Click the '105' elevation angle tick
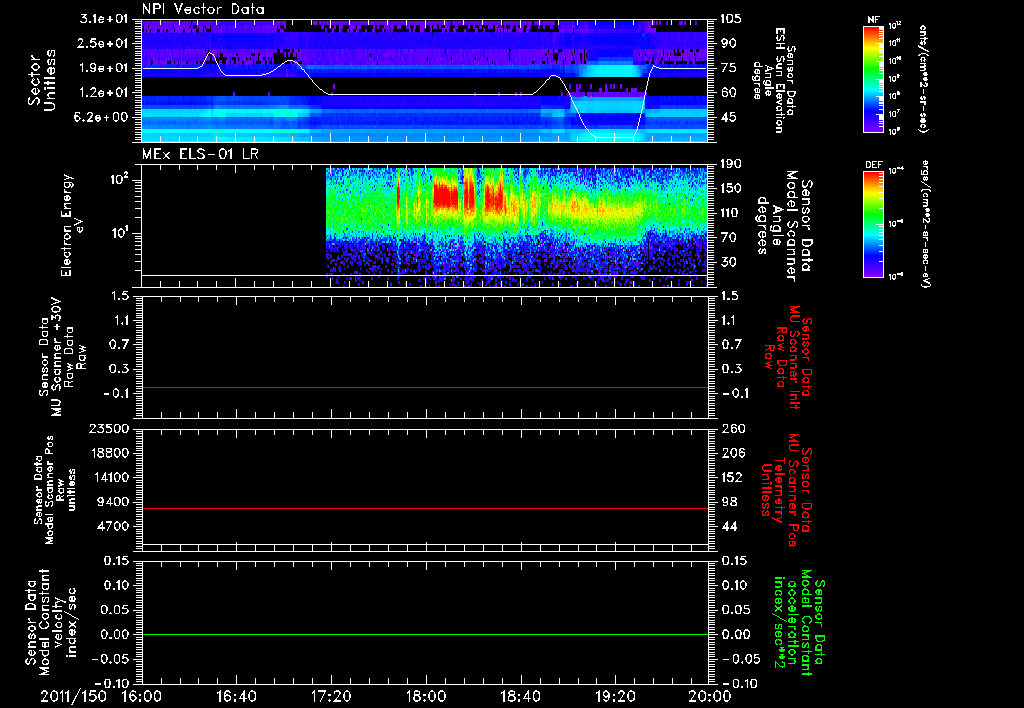The width and height of the screenshot is (1024, 708). click(730, 19)
